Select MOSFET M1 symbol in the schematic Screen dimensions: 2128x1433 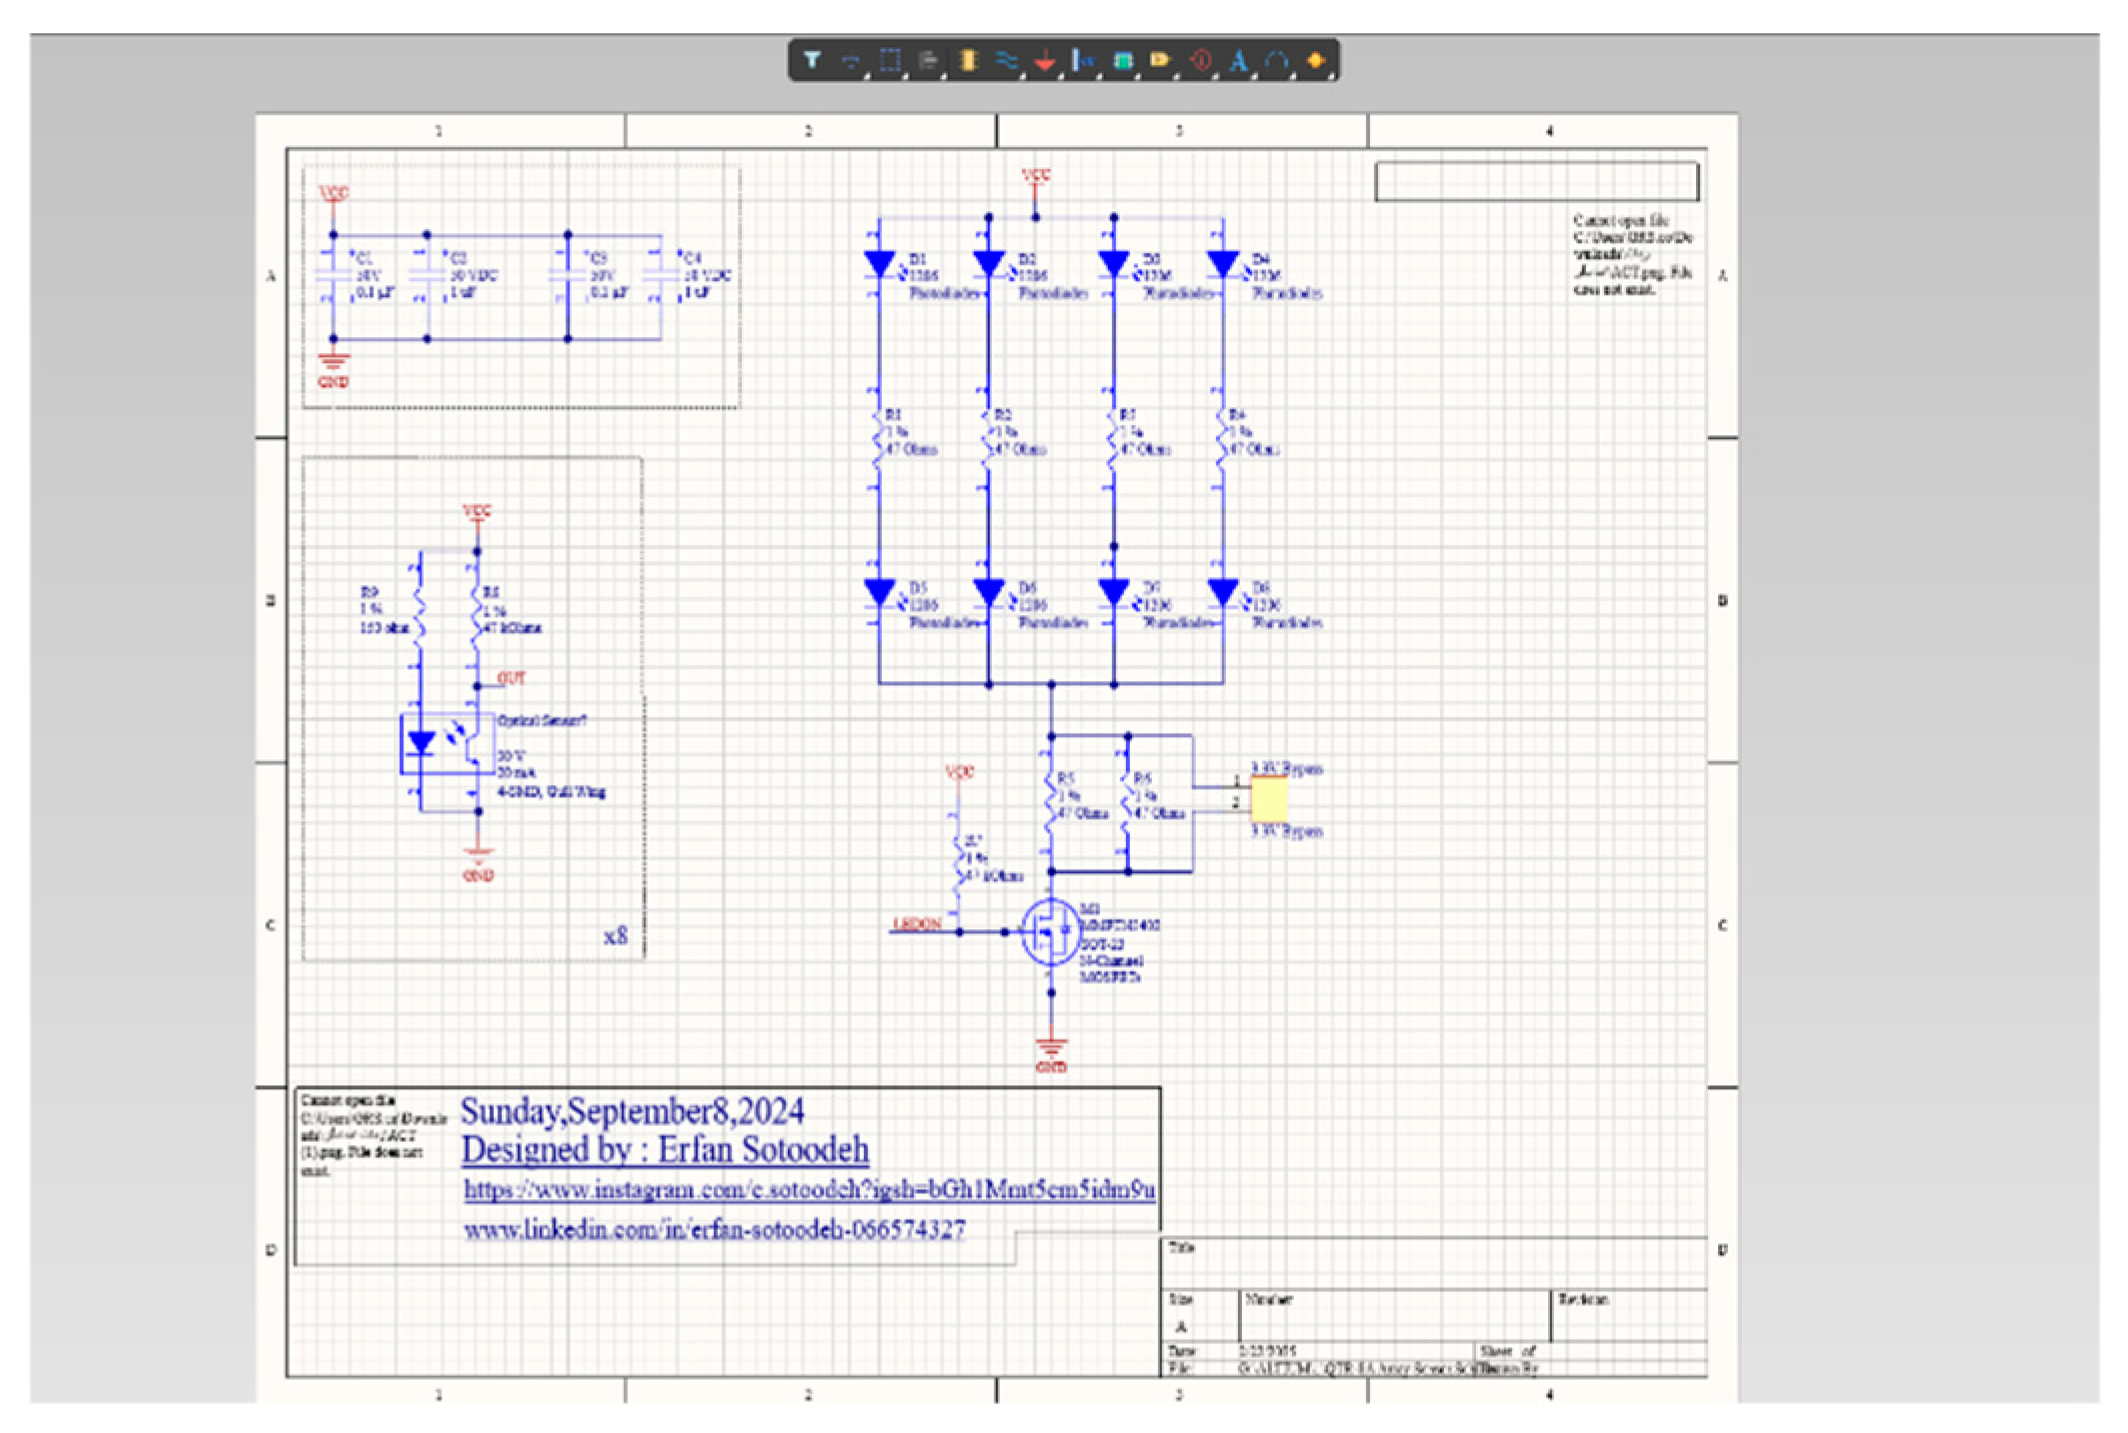click(1052, 932)
